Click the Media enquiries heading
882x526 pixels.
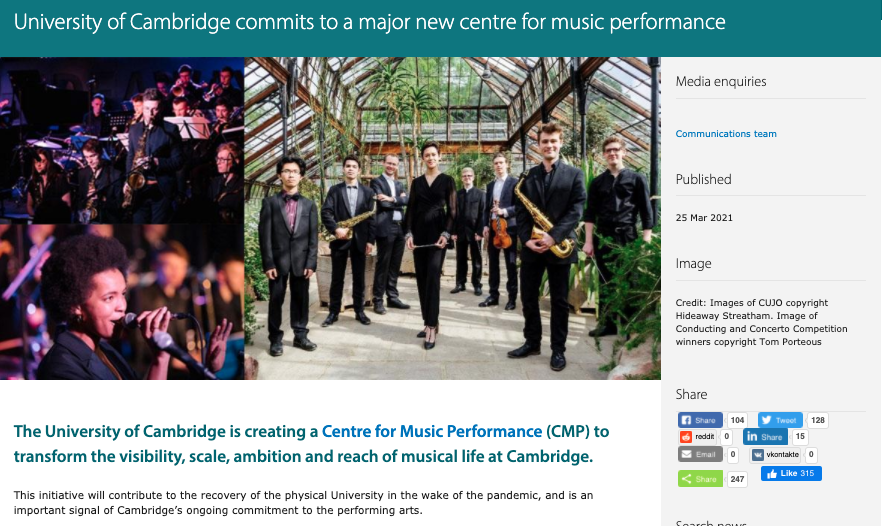(721, 82)
